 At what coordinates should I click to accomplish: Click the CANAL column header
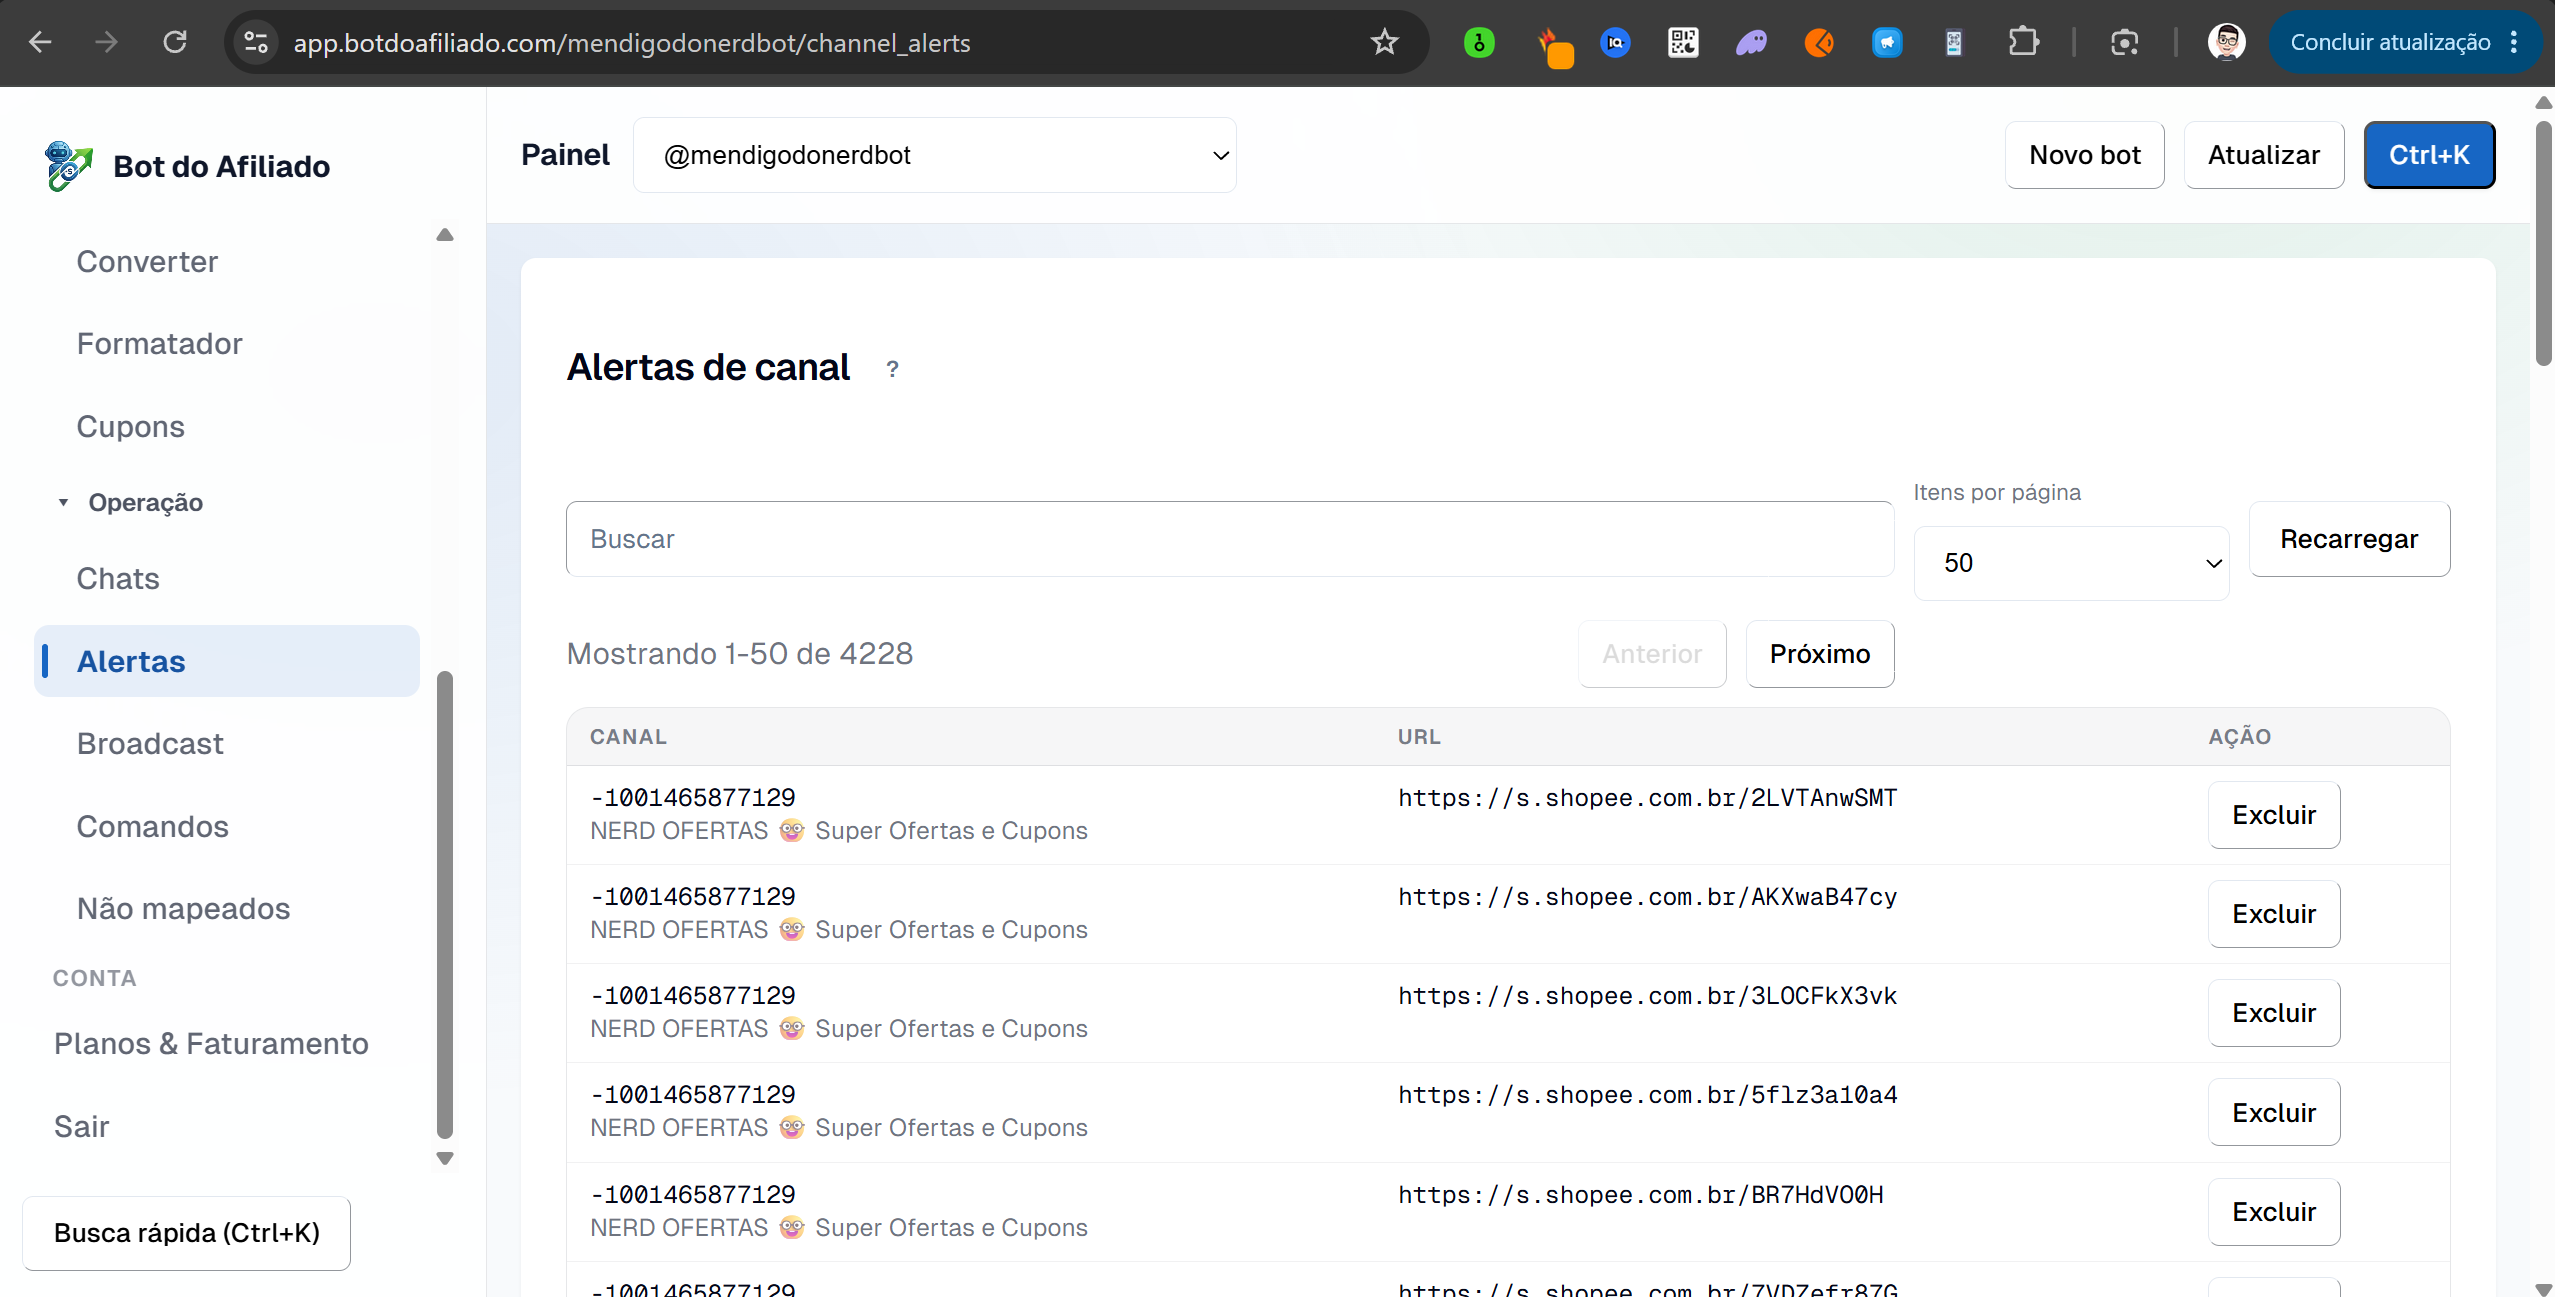[x=628, y=737]
